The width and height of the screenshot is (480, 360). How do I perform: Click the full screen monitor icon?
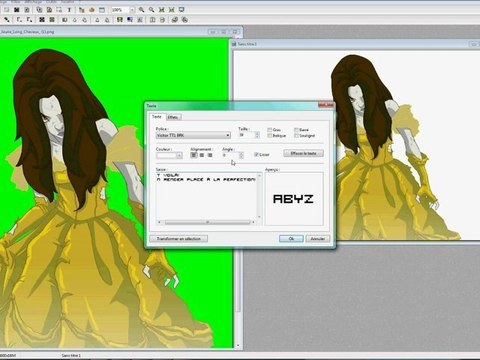[182, 10]
